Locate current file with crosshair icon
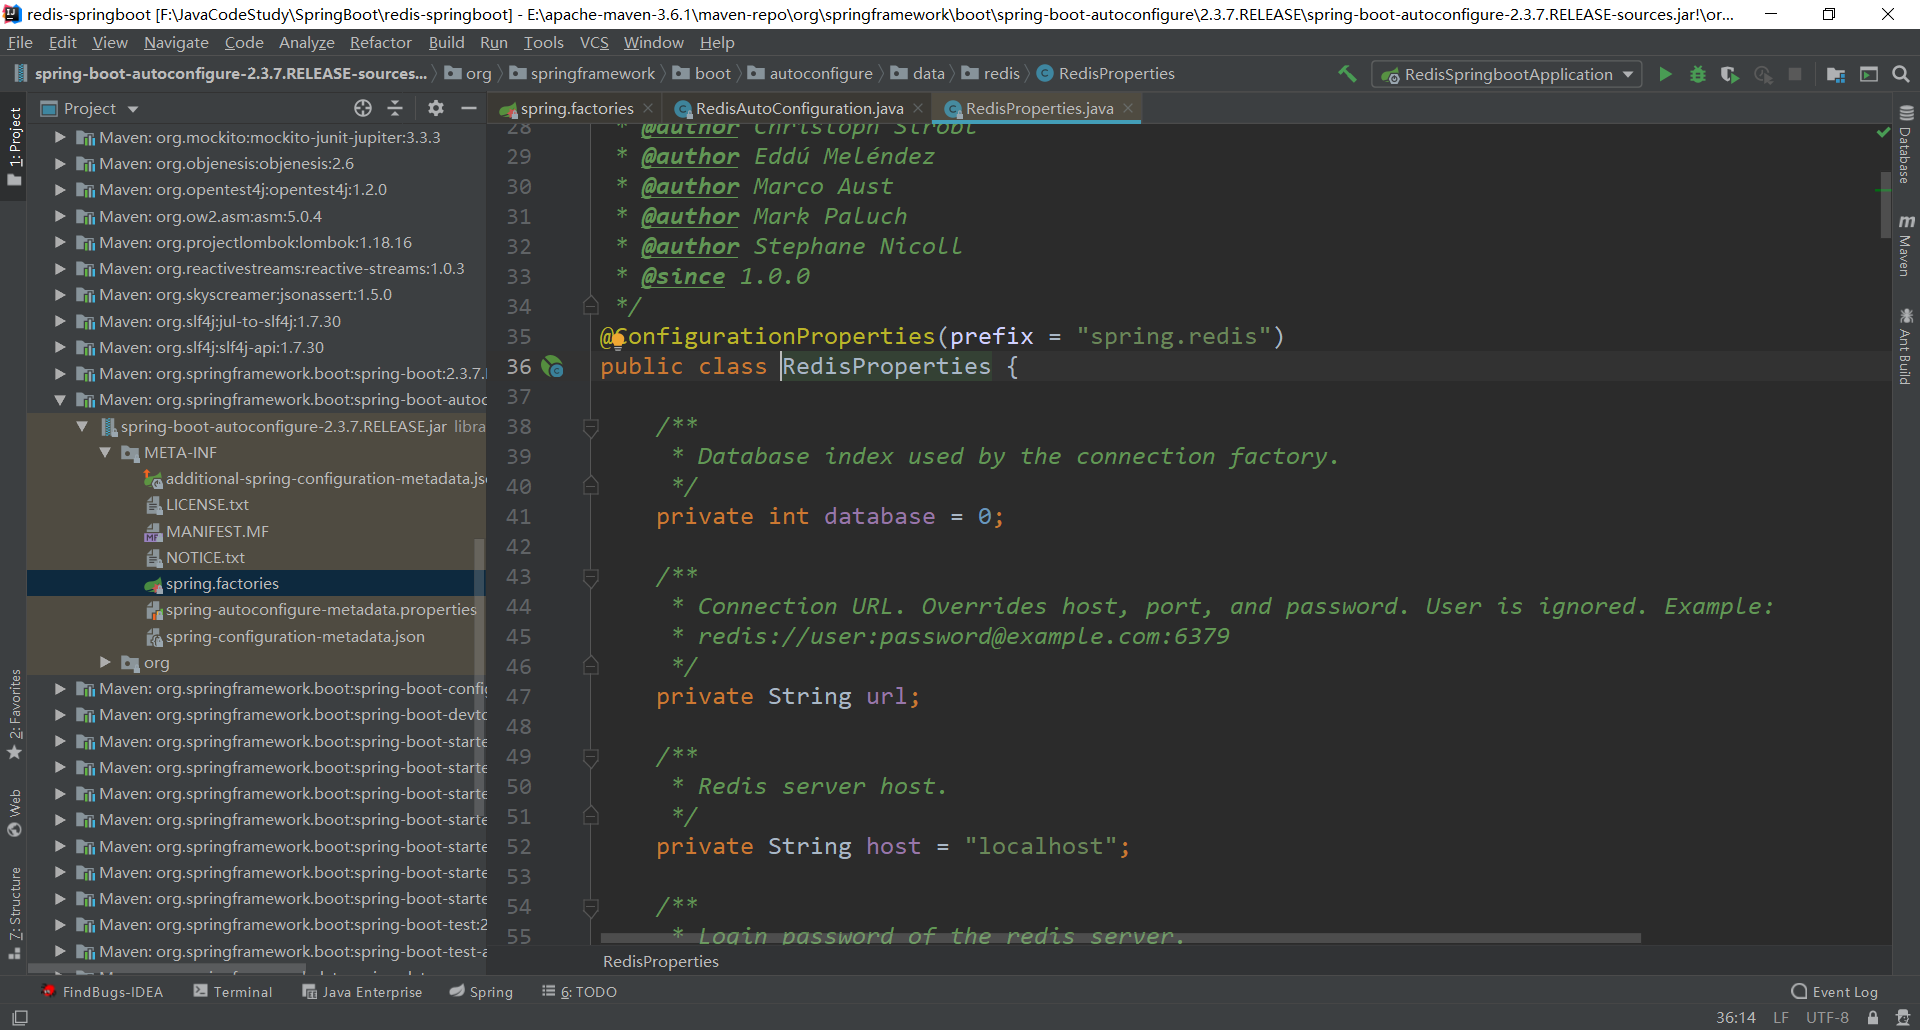Viewport: 1920px width, 1030px height. (363, 108)
